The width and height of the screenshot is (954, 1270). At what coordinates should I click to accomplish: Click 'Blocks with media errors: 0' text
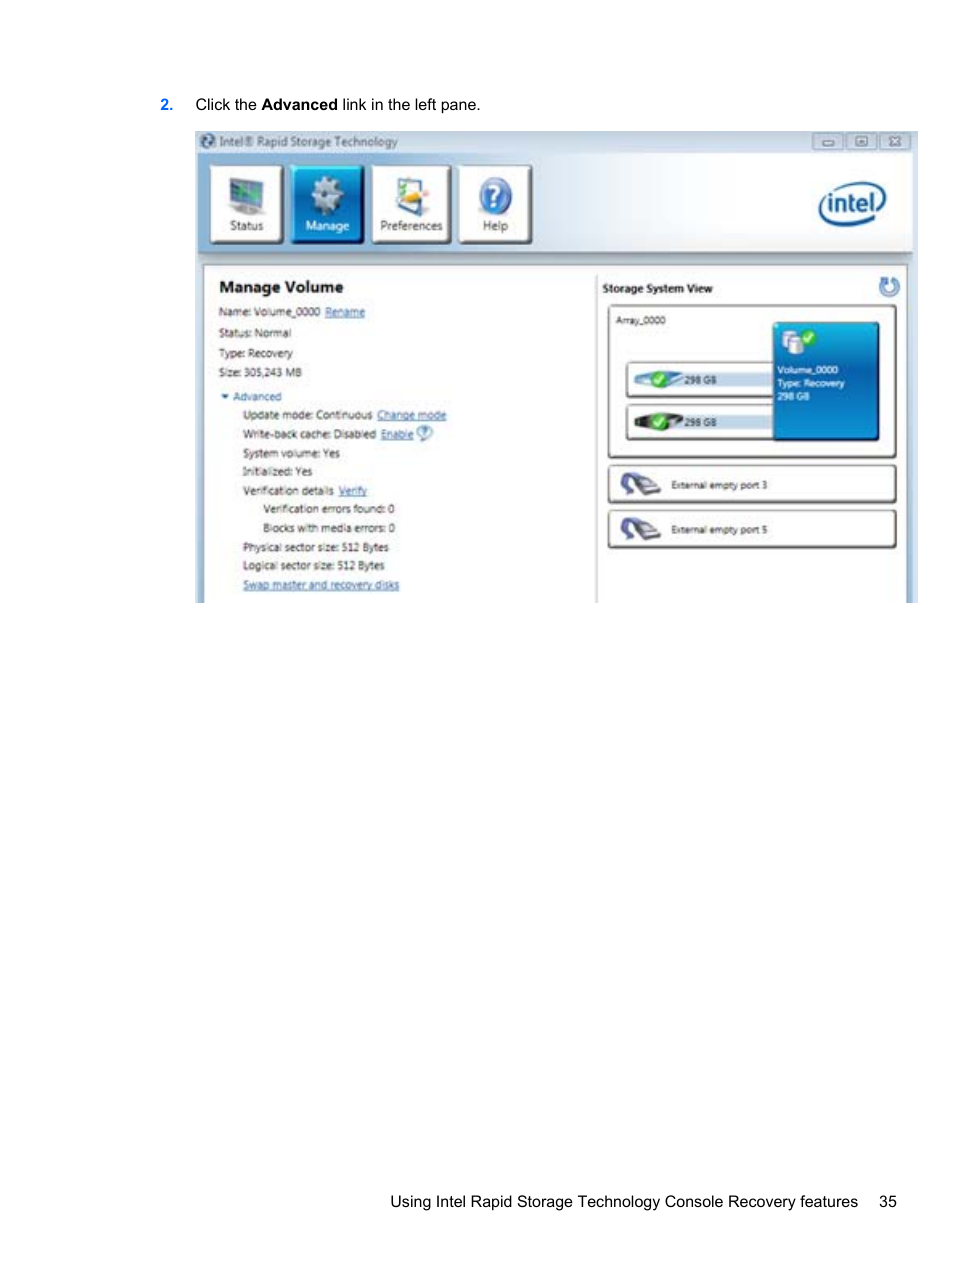pos(329,528)
